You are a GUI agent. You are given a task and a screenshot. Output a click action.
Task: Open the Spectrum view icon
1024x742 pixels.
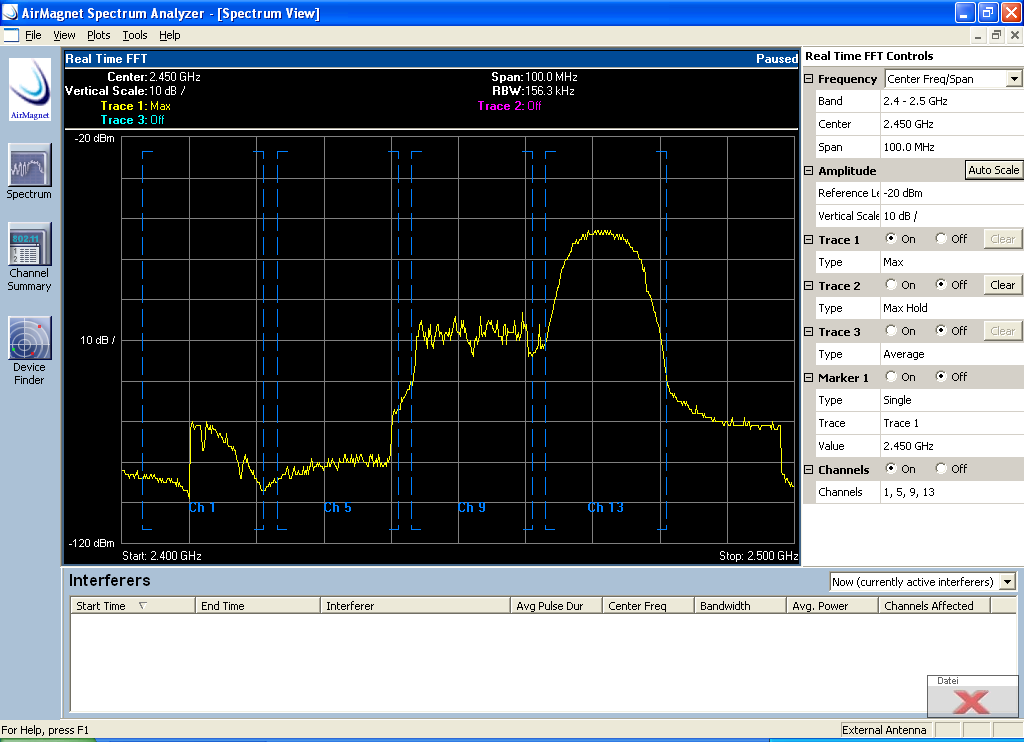(29, 165)
